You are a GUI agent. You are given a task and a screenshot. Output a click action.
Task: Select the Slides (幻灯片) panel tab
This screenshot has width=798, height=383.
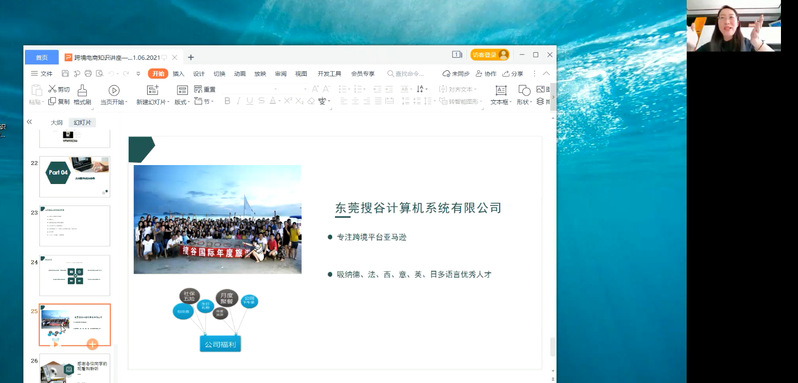click(x=82, y=123)
